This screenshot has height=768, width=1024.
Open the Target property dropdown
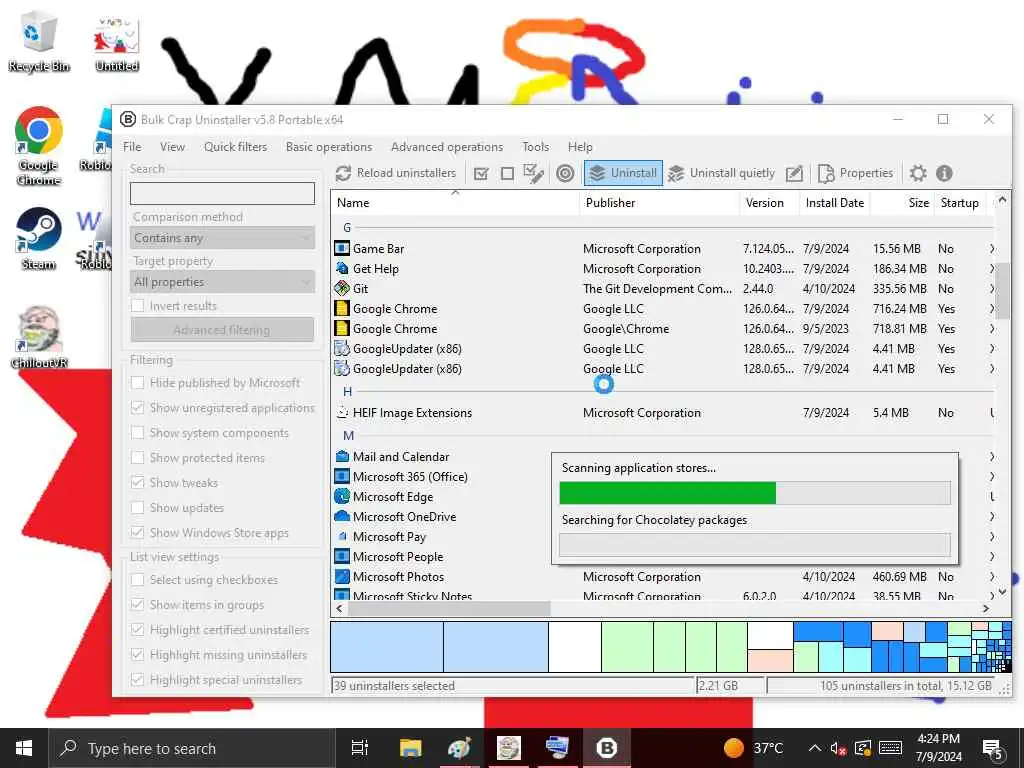click(x=222, y=281)
